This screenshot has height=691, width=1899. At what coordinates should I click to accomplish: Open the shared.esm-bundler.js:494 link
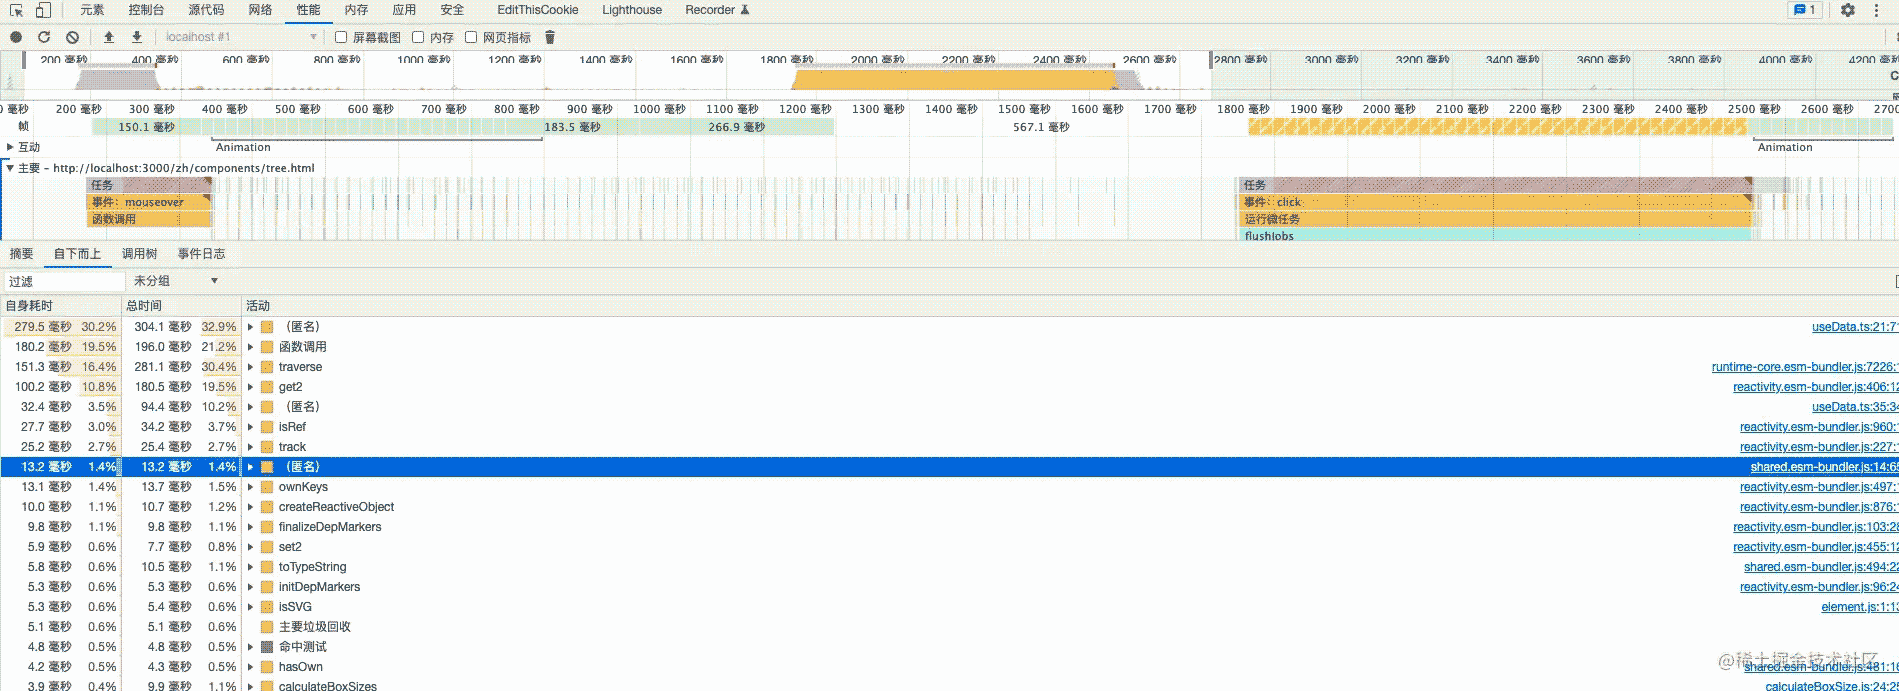tap(1821, 567)
